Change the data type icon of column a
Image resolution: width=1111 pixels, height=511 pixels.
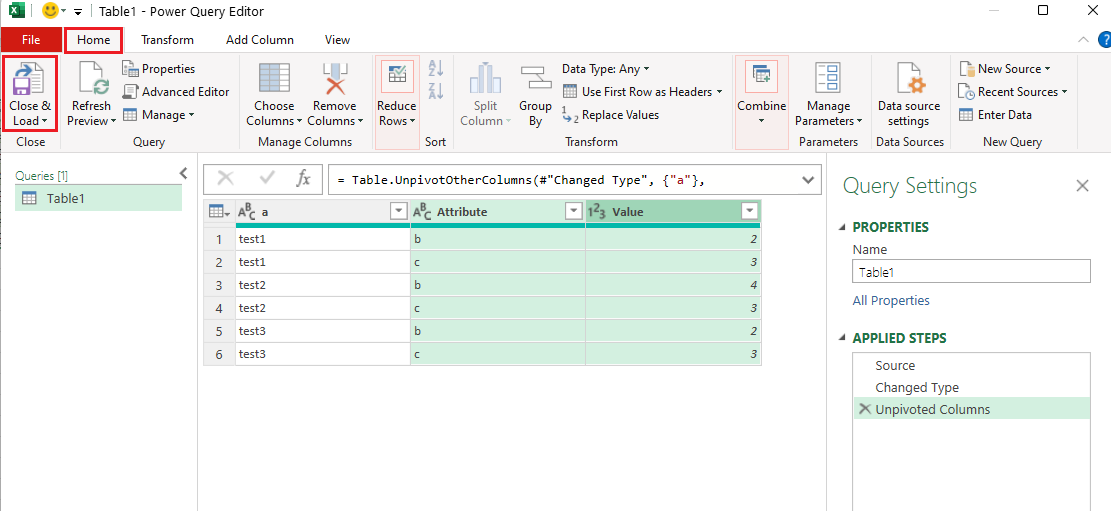[246, 211]
